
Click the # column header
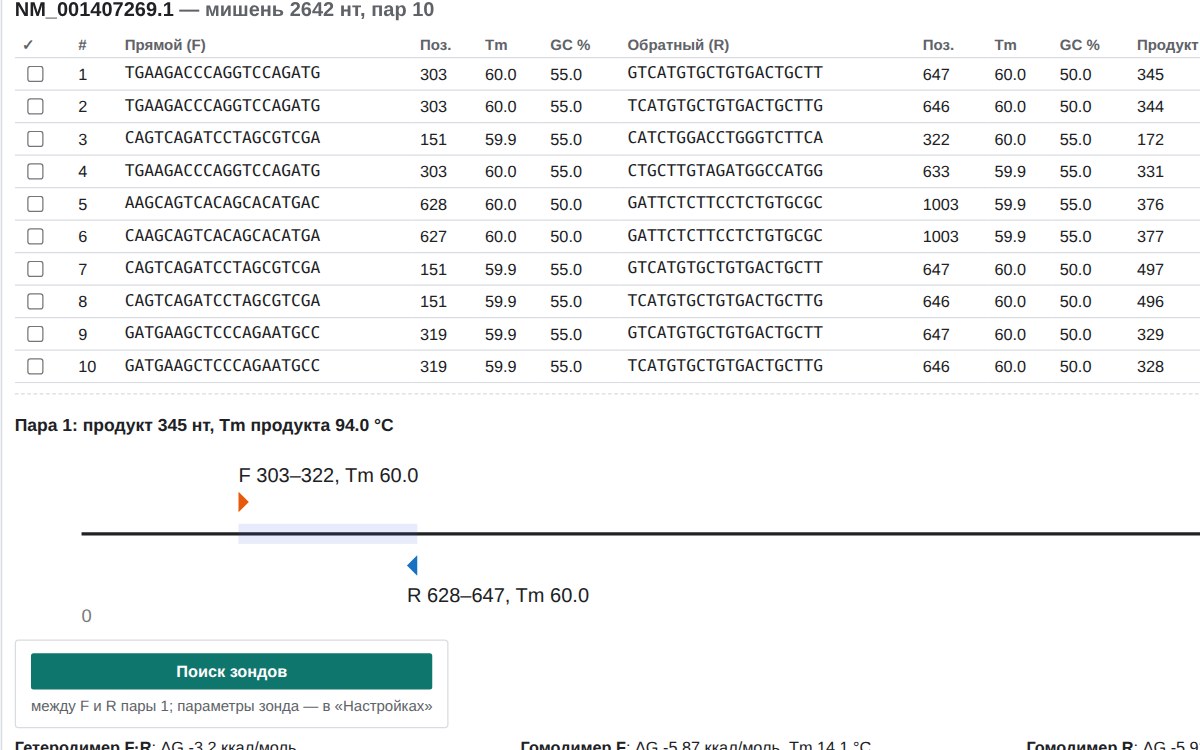pos(83,45)
